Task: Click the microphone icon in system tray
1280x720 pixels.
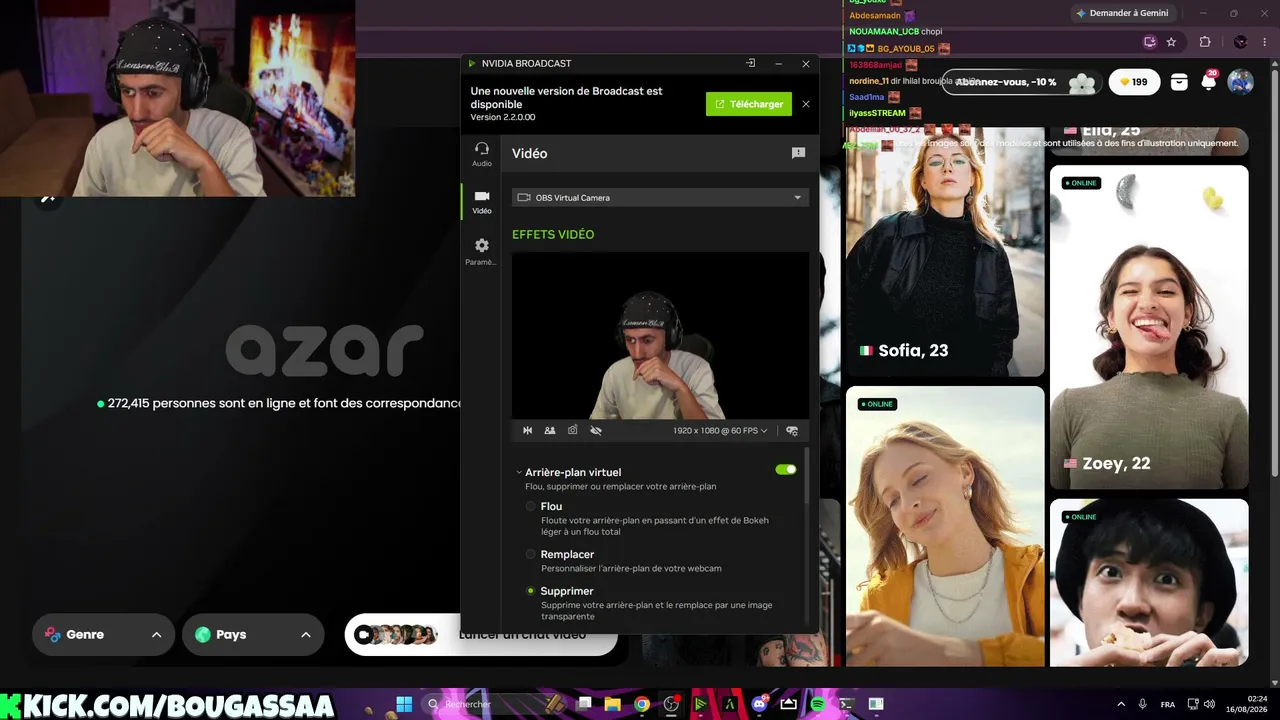Action: click(1143, 704)
